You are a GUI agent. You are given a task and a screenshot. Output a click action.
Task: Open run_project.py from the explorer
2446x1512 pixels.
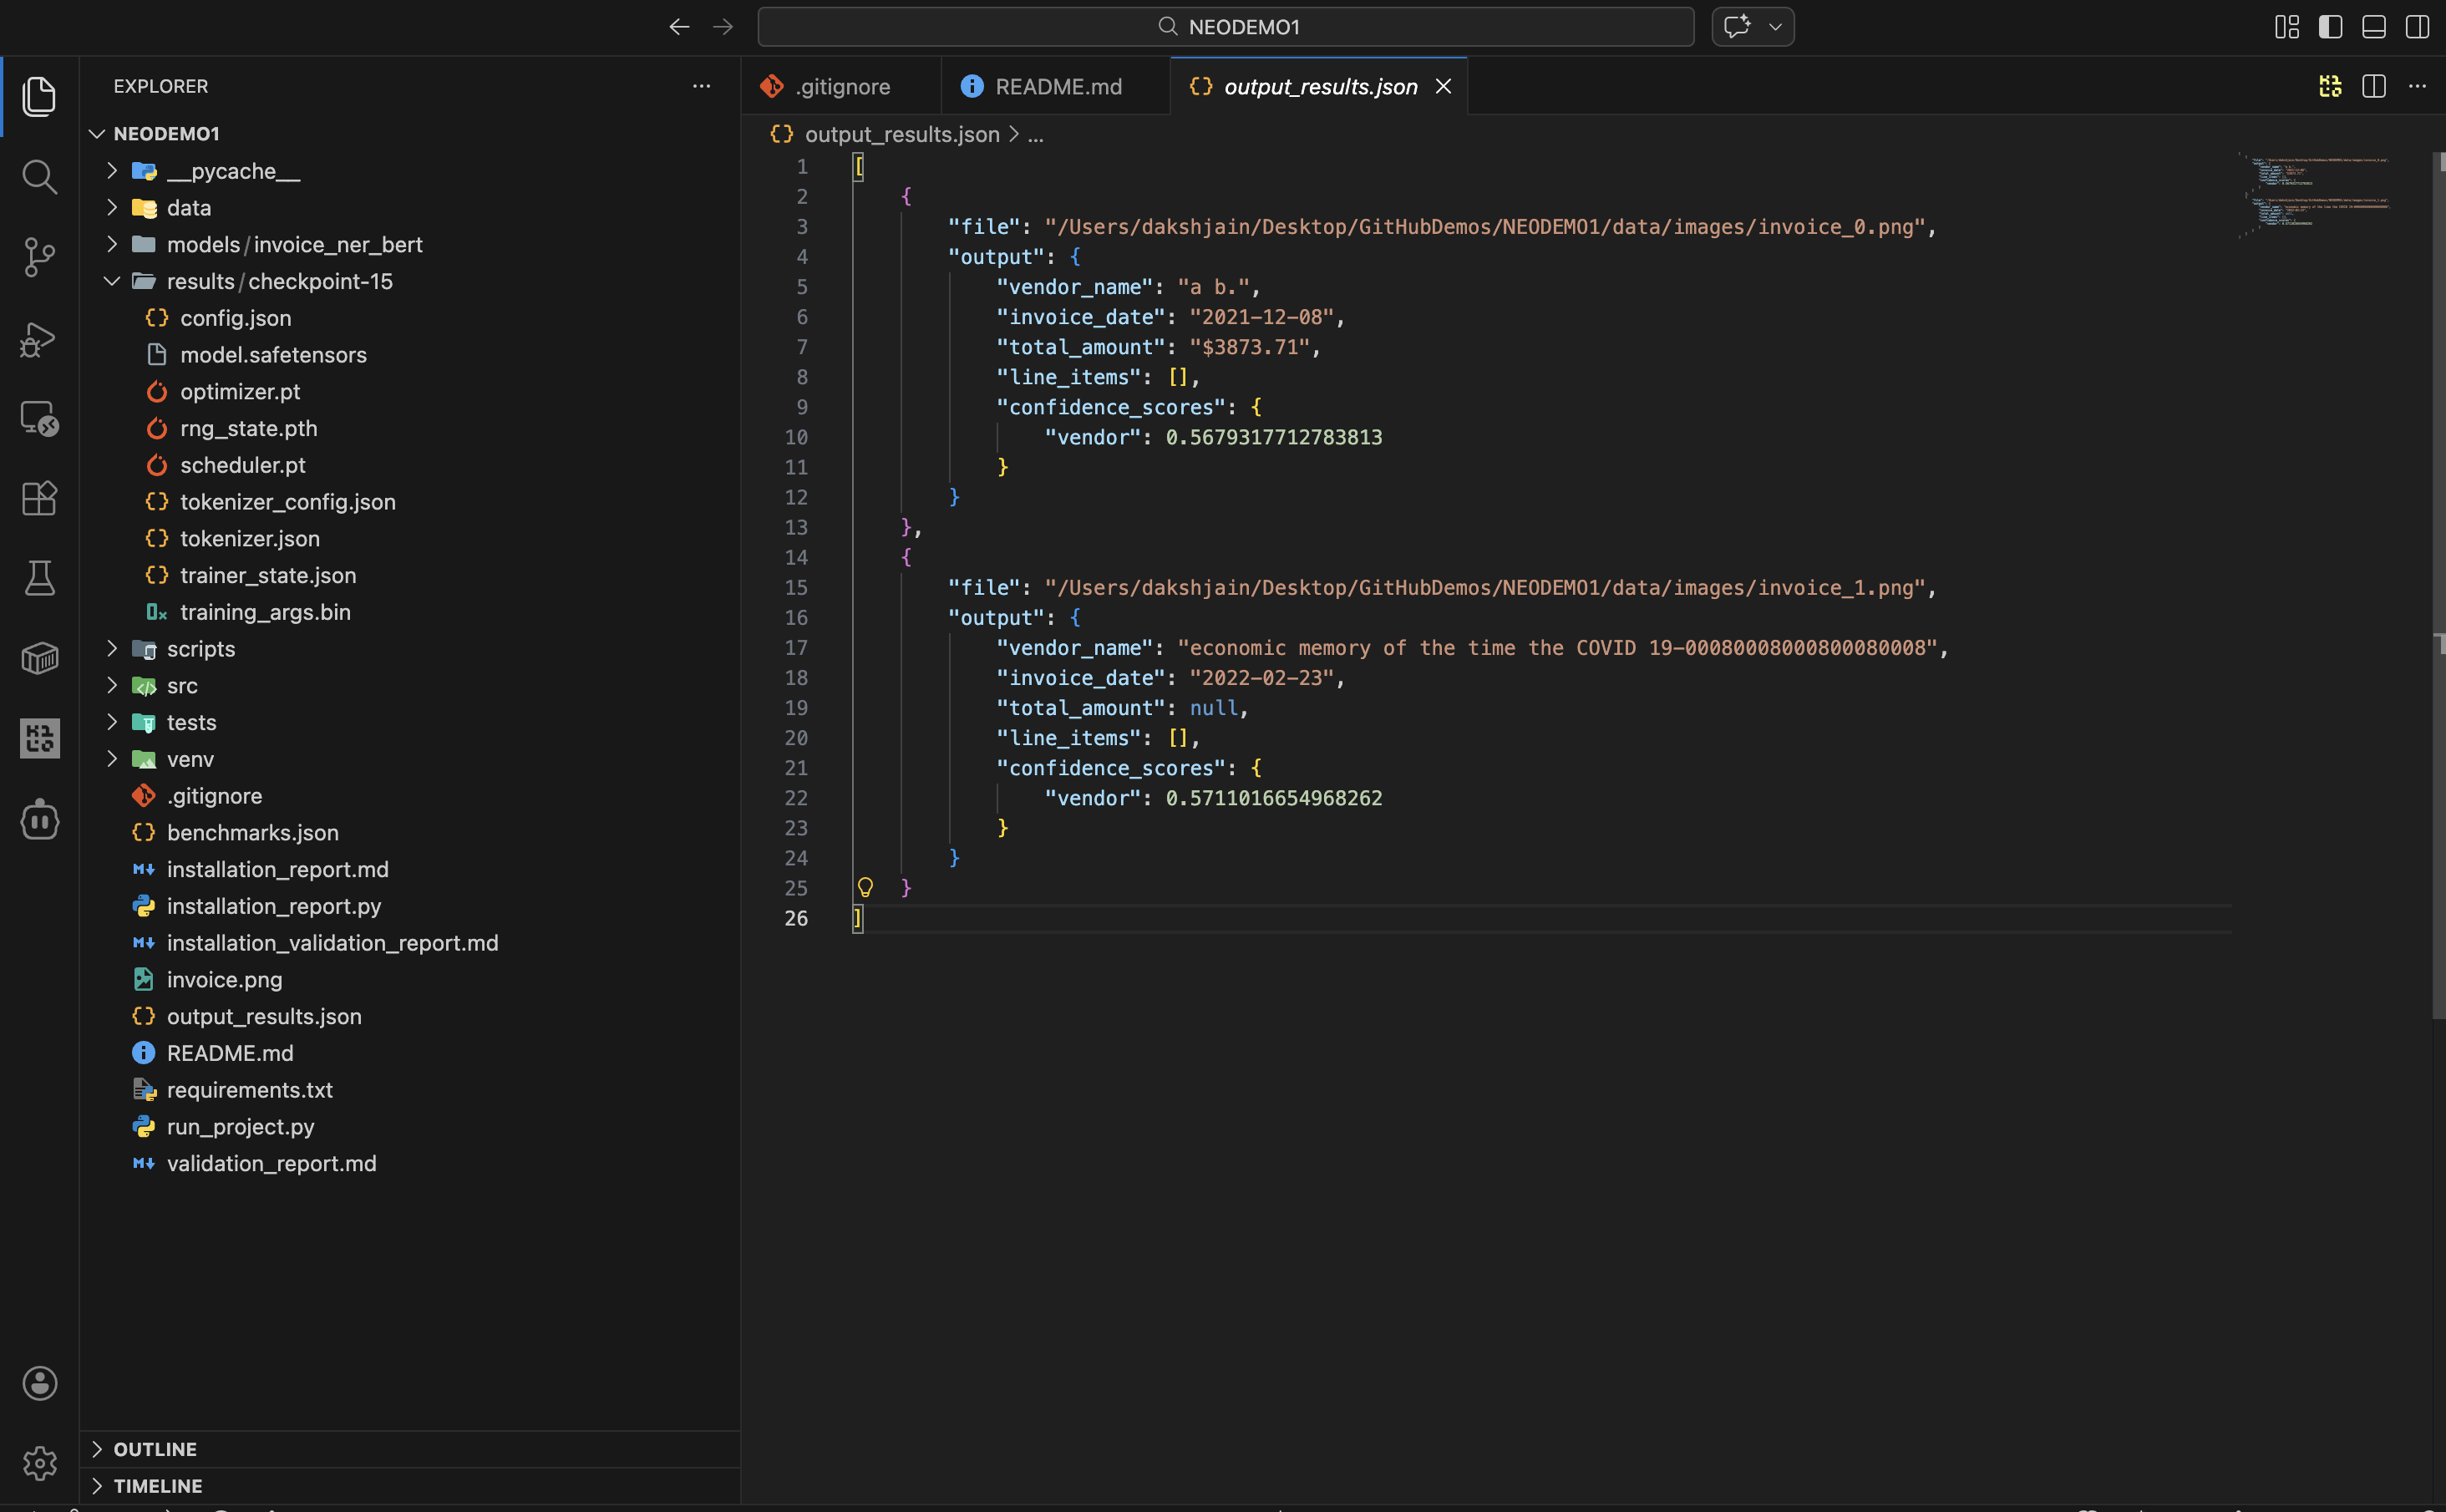(240, 1126)
